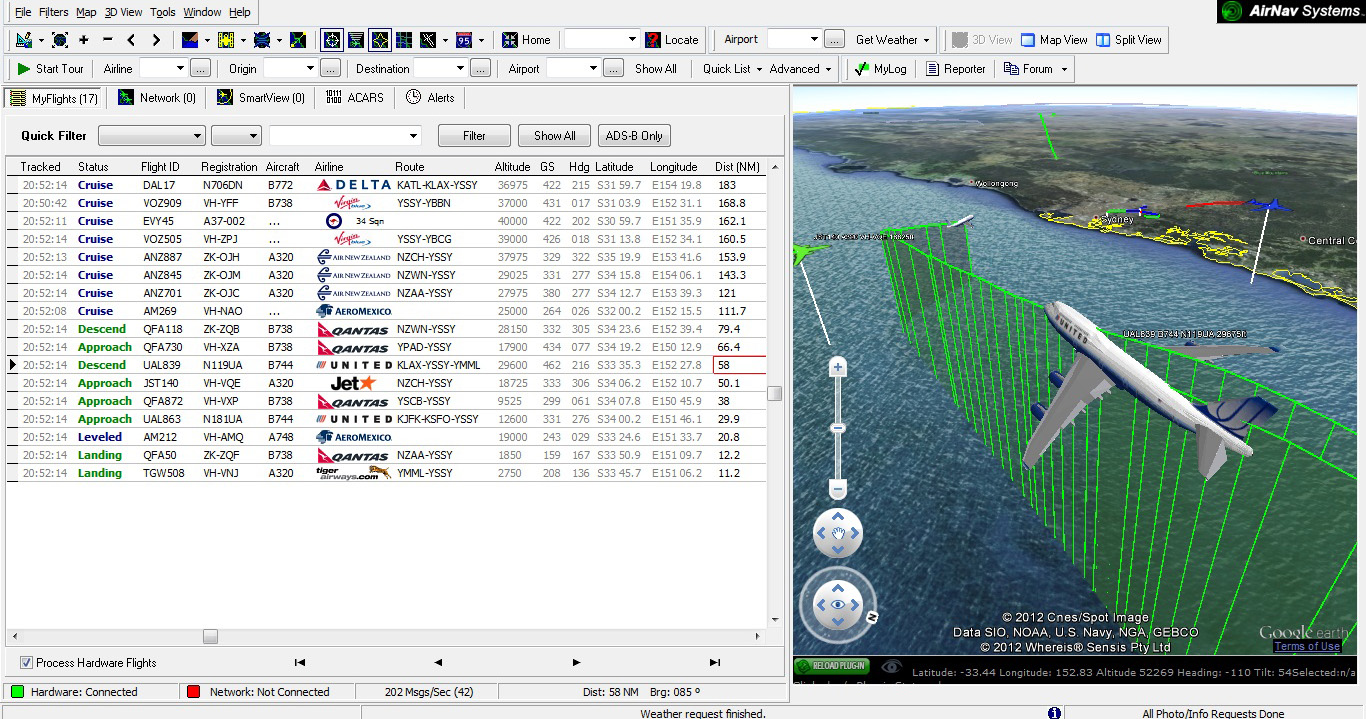The image size is (1366, 719).
Task: Switch to the Alerts tab
Action: pyautogui.click(x=430, y=98)
